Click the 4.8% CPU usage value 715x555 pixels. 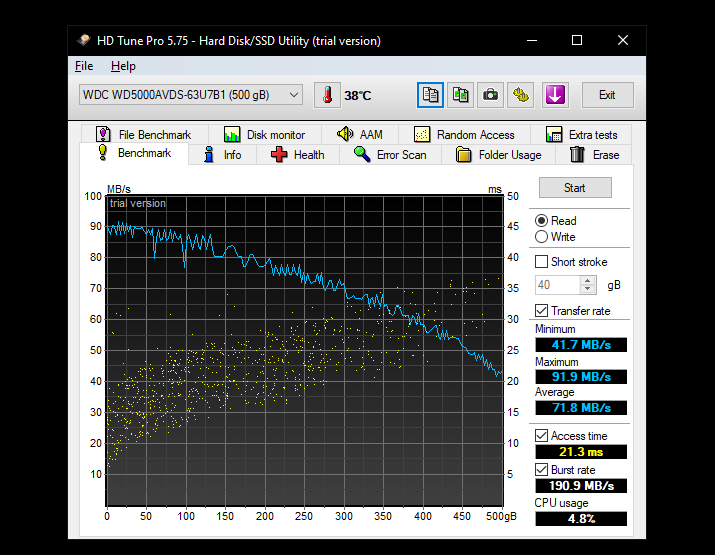tap(581, 519)
